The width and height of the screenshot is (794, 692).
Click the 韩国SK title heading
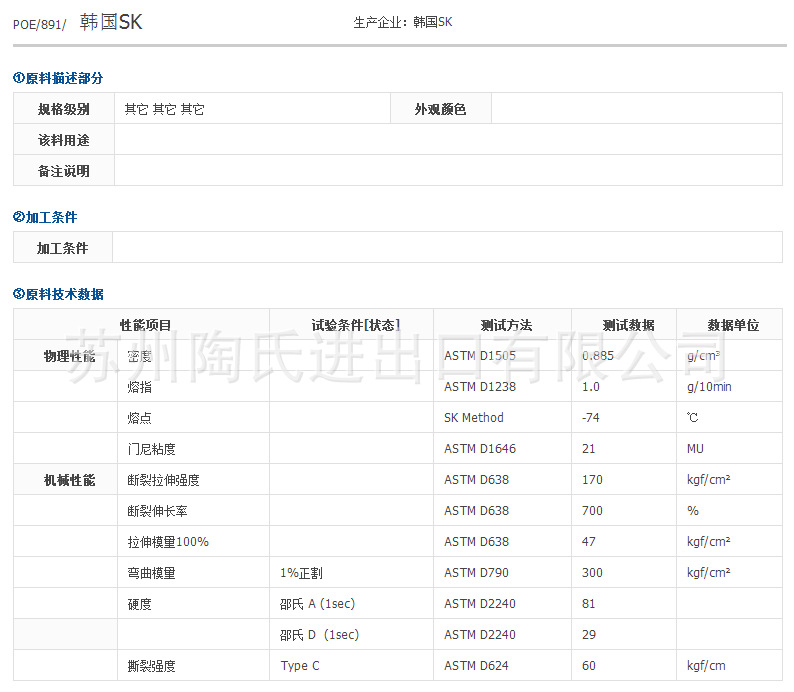[111, 22]
